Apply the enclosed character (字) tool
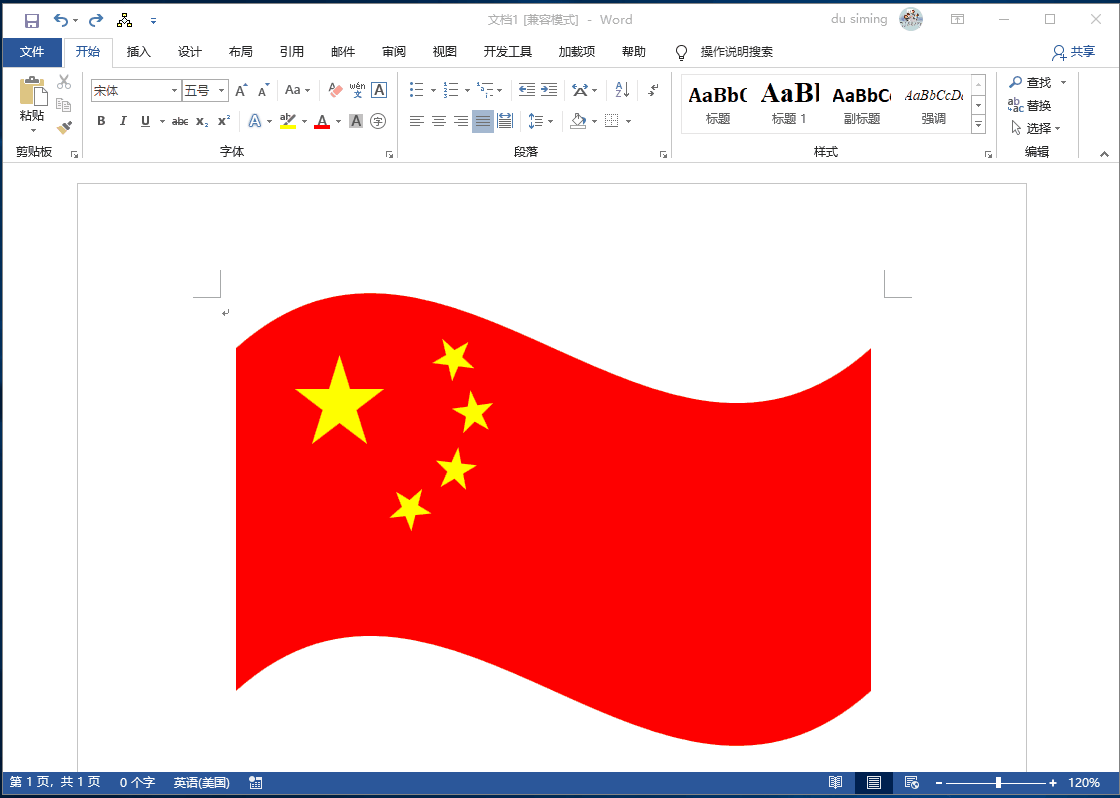Viewport: 1120px width, 798px height. [379, 121]
